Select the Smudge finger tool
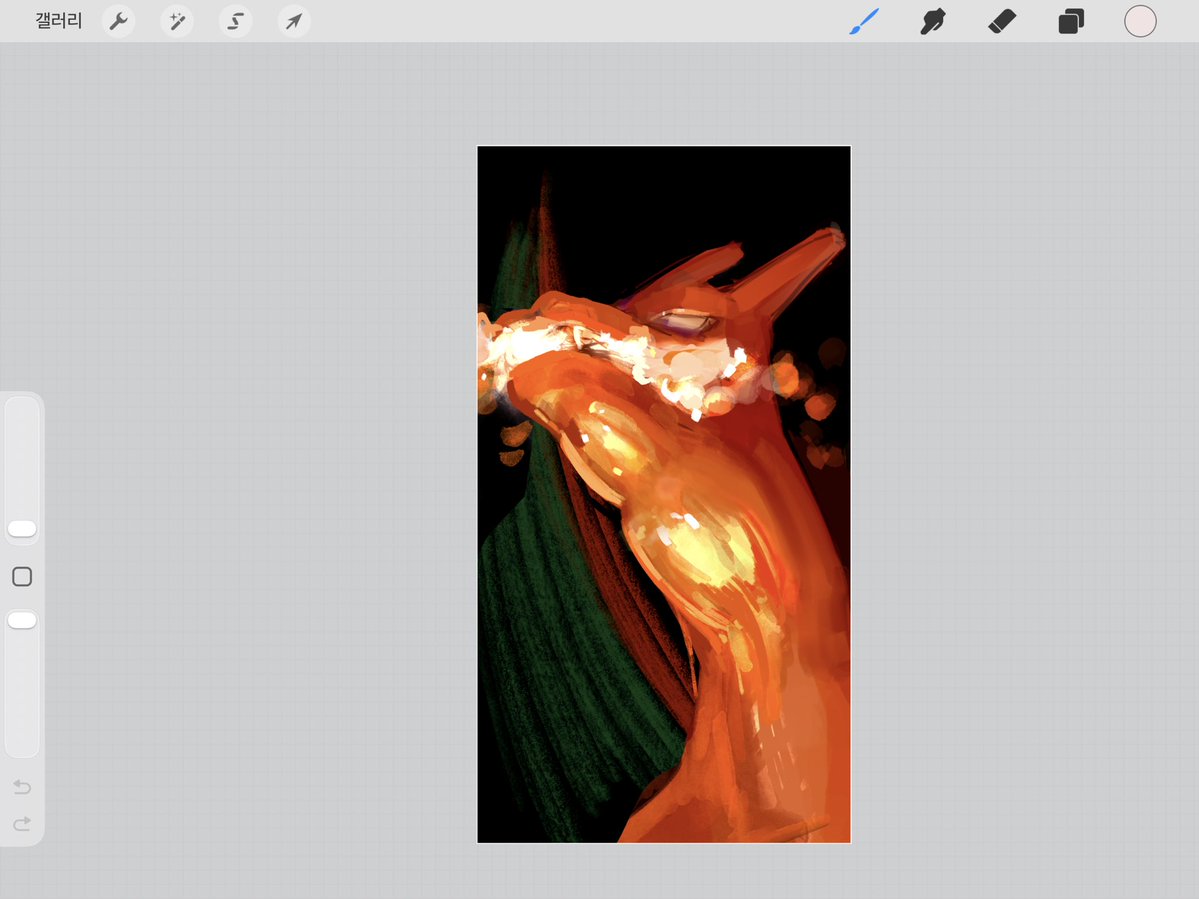The image size is (1199, 899). [x=933, y=21]
